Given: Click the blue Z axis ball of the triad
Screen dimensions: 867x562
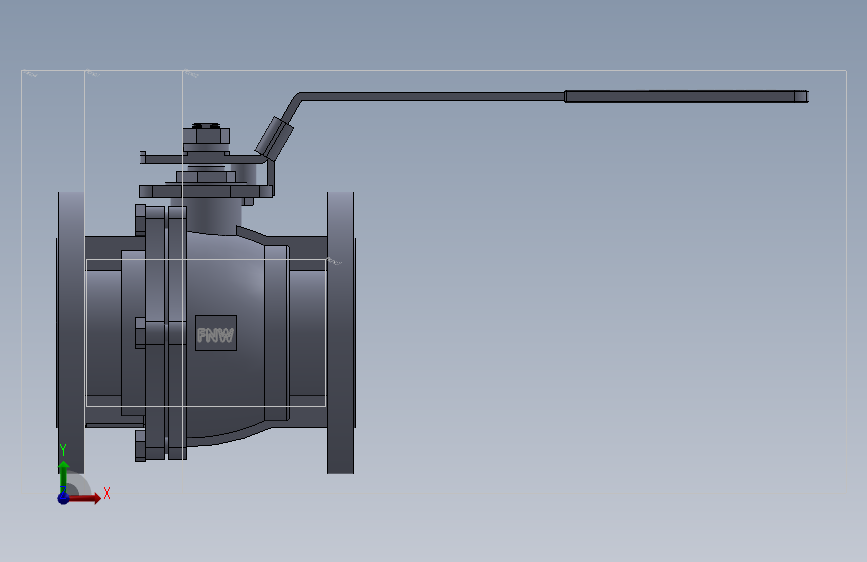Looking at the screenshot, I should pyautogui.click(x=64, y=498).
